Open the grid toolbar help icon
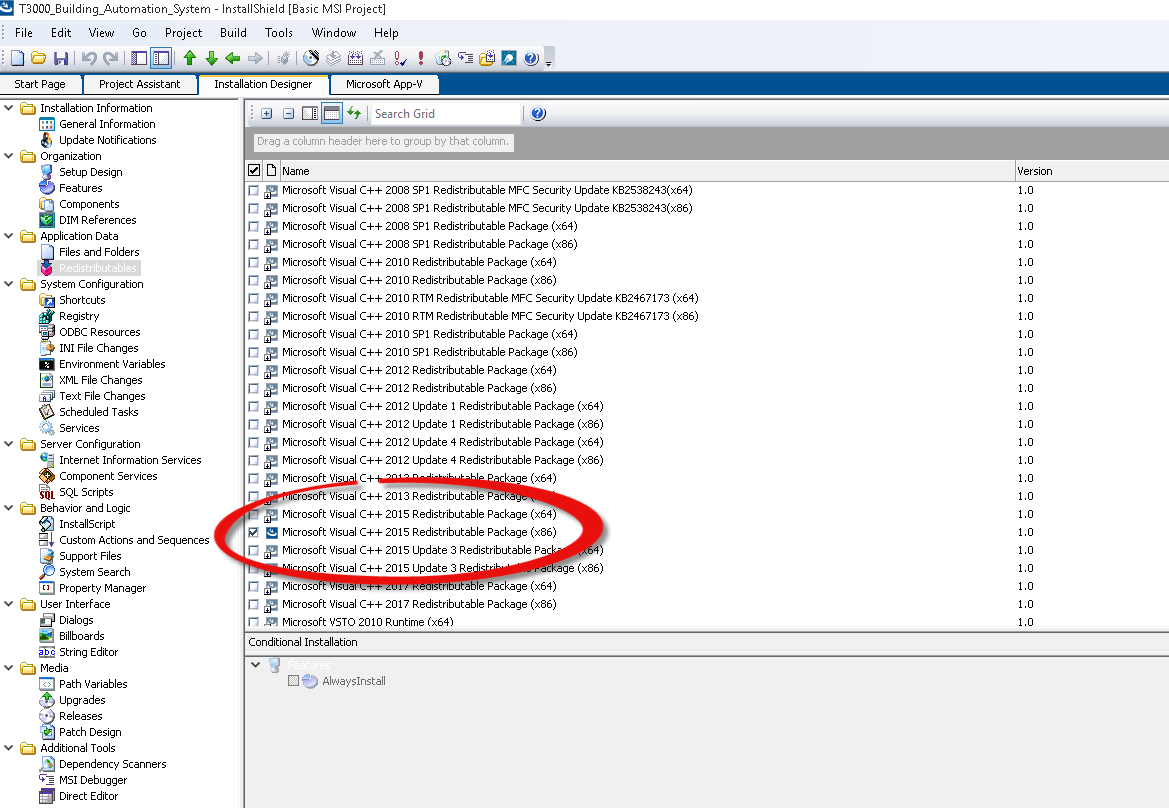The width and height of the screenshot is (1169, 808). point(538,113)
